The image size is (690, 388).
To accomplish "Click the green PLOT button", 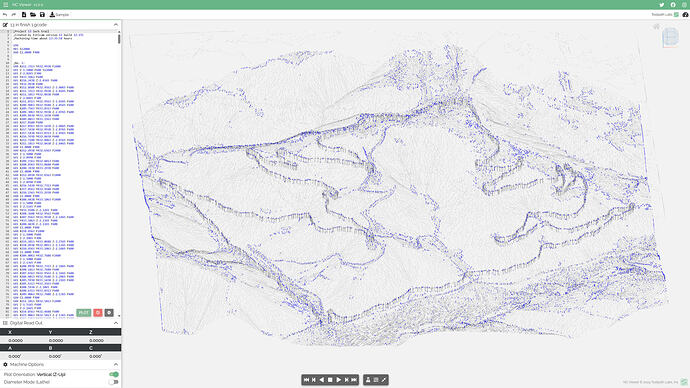I will 84,312.
